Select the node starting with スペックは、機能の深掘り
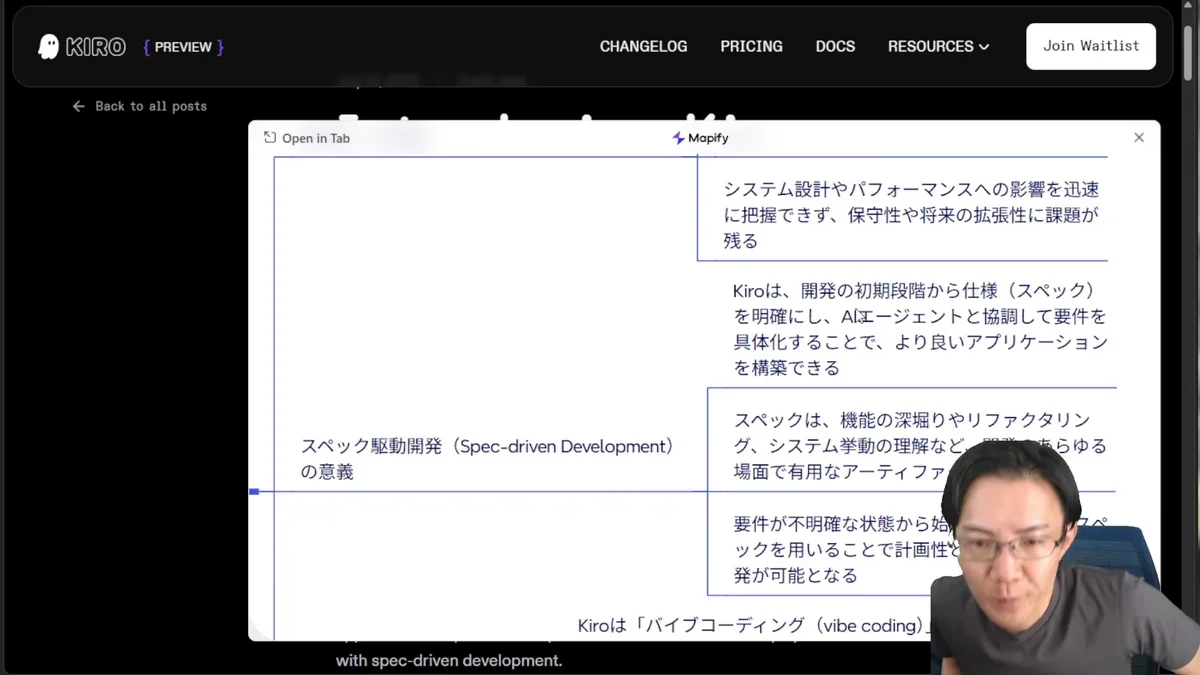This screenshot has height=675, width=1200. 920,445
